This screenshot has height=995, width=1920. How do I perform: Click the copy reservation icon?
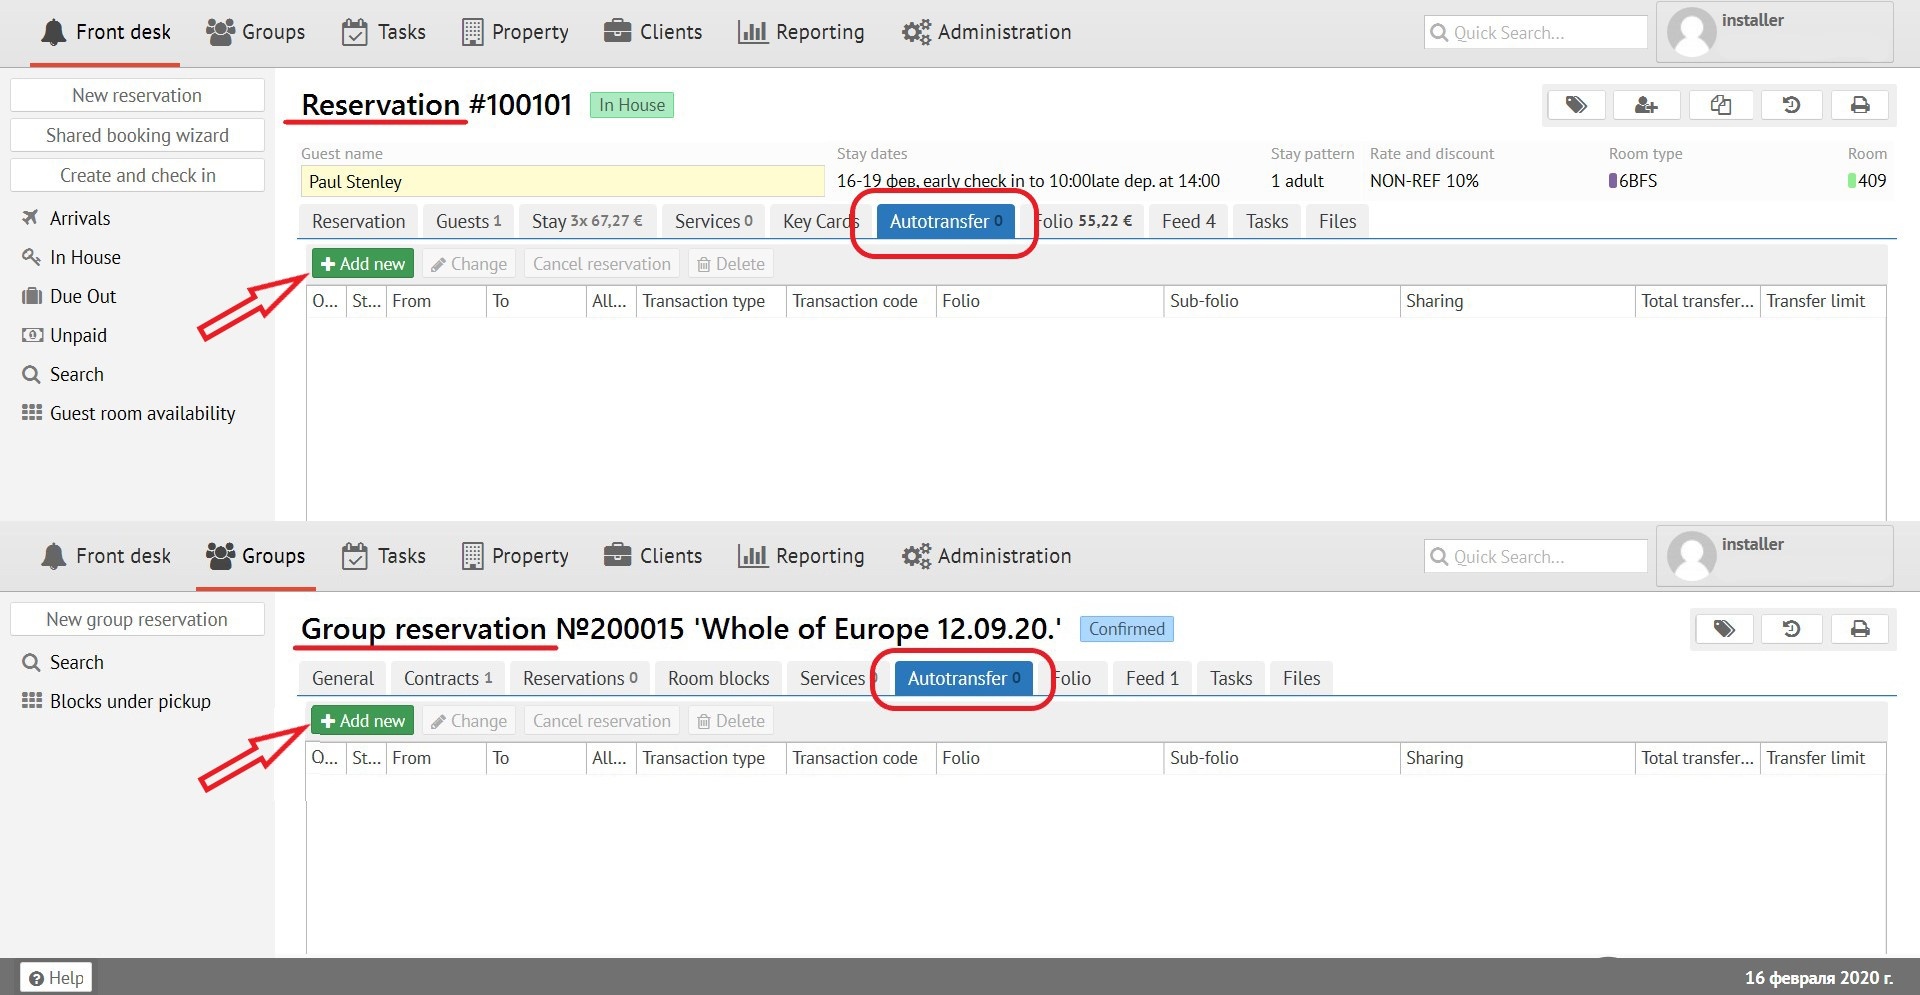click(x=1720, y=105)
